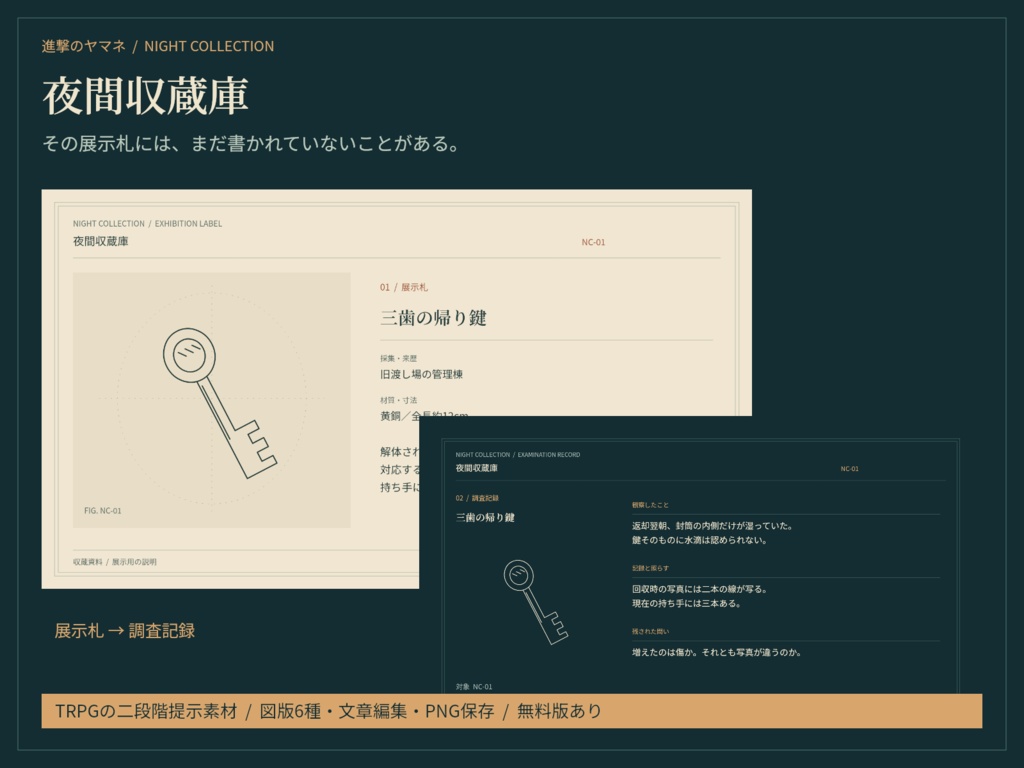Click '夜間収蔵庫' in the beige card header
Viewport: 1024px width, 768px height.
(101, 241)
